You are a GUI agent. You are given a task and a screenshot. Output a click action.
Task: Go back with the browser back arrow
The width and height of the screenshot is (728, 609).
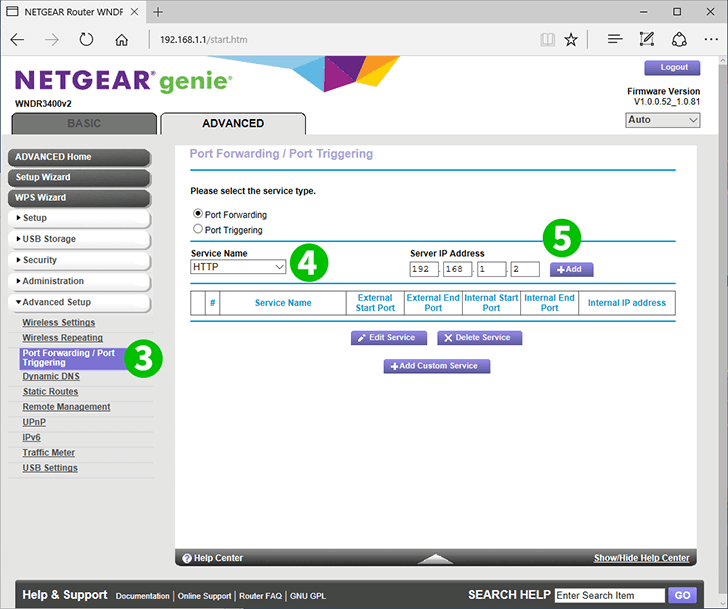point(17,40)
